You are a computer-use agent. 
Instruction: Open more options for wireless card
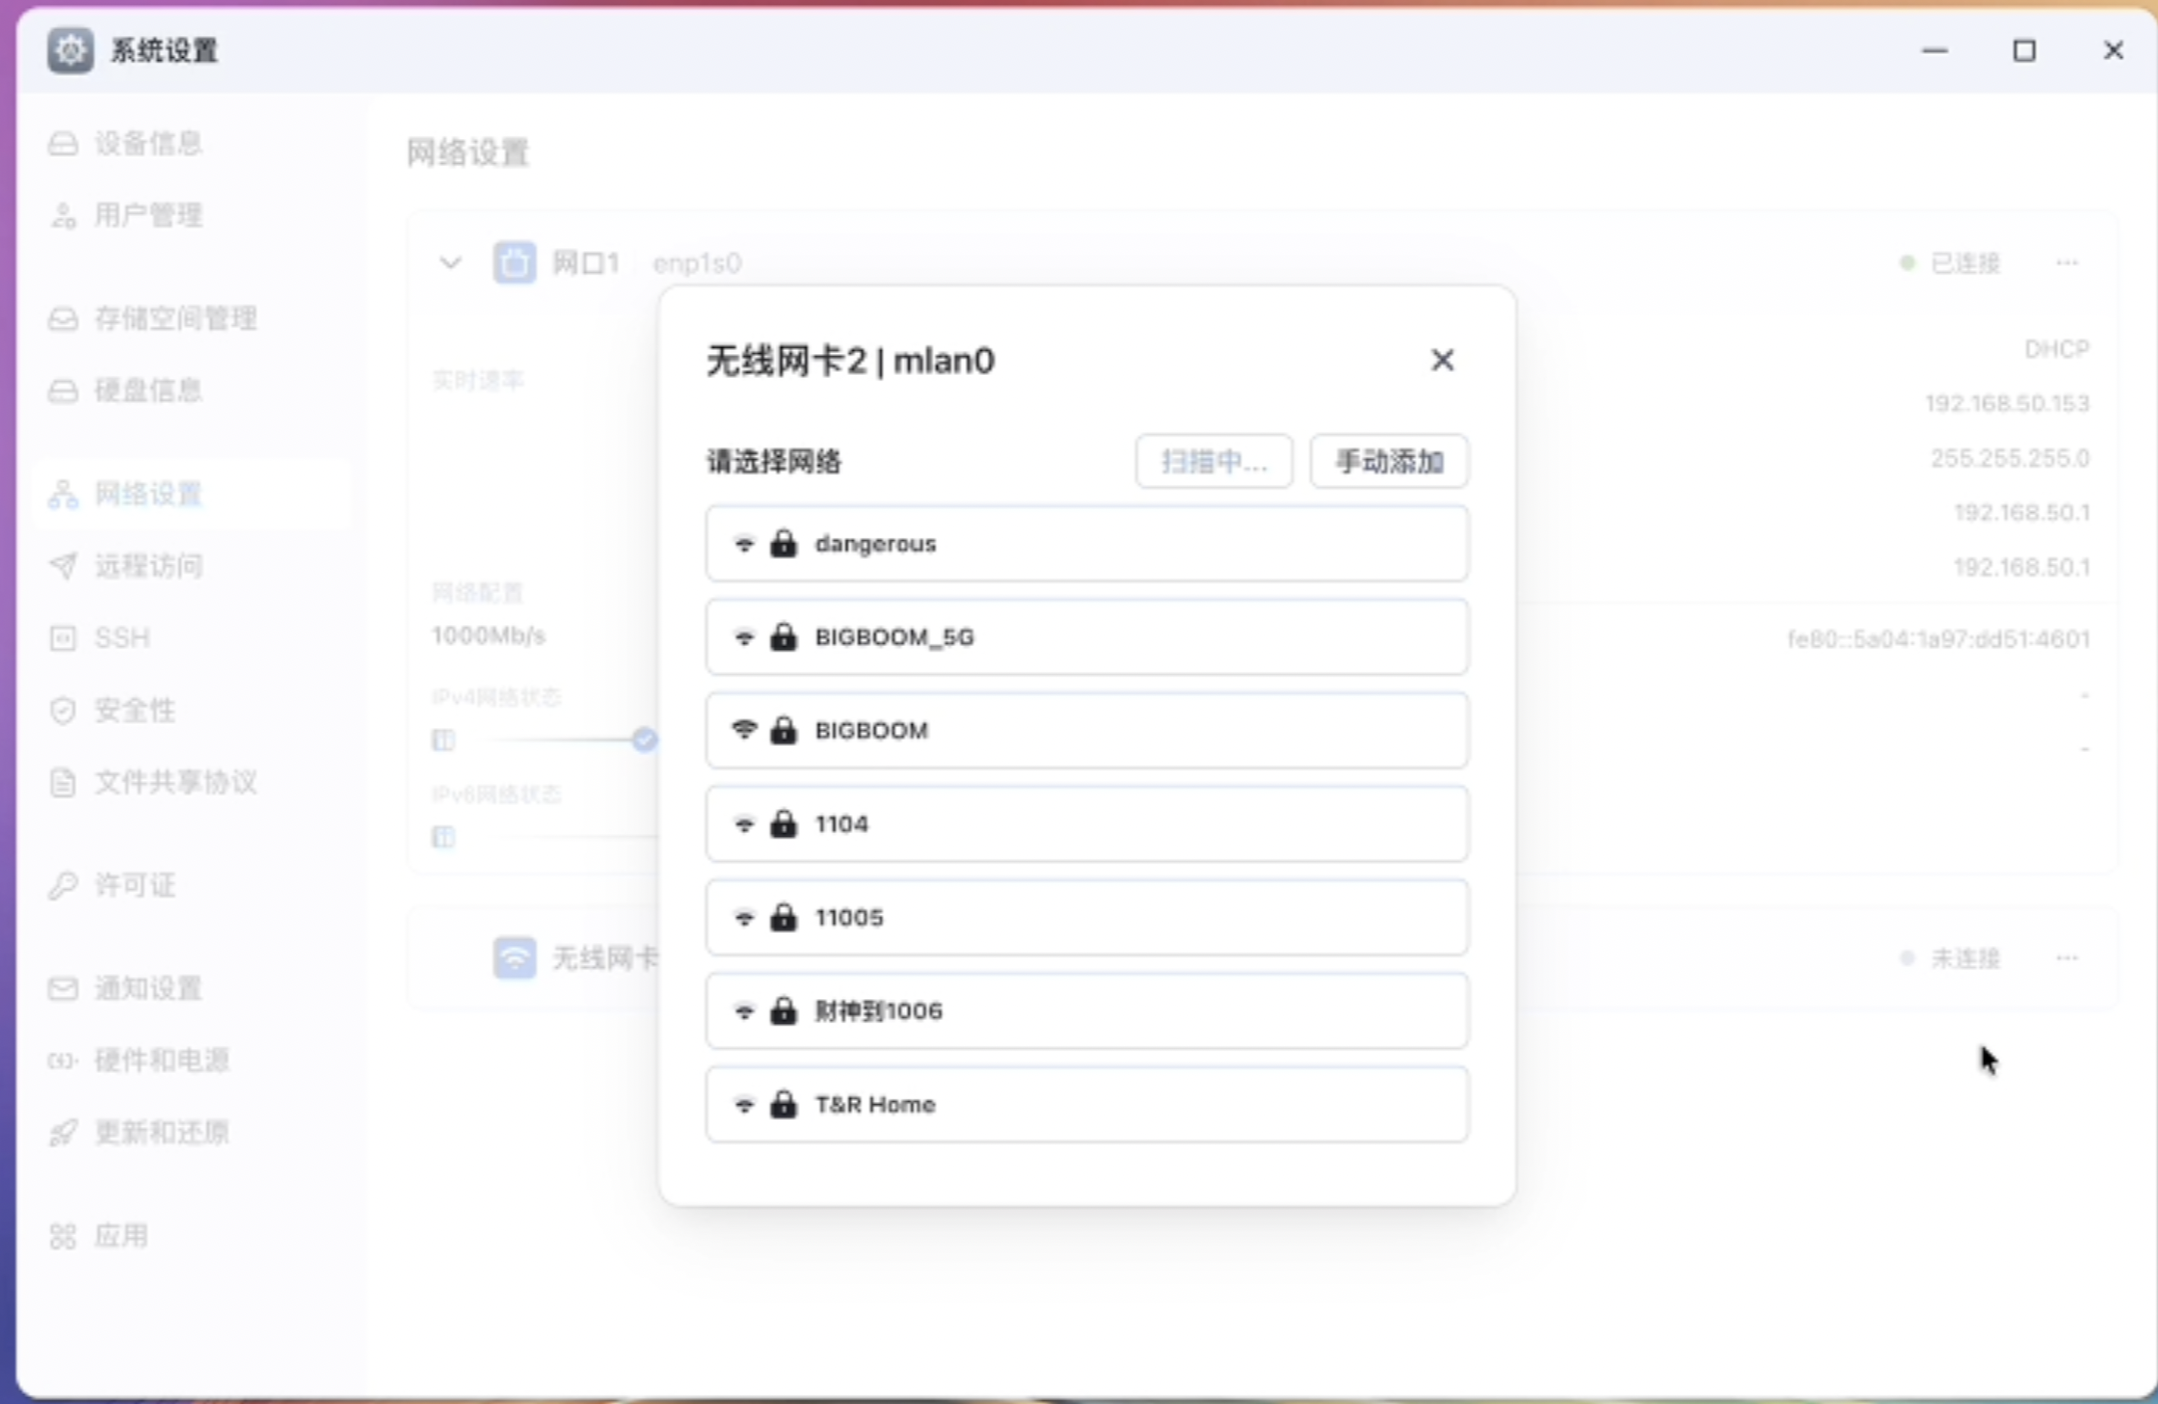2067,958
